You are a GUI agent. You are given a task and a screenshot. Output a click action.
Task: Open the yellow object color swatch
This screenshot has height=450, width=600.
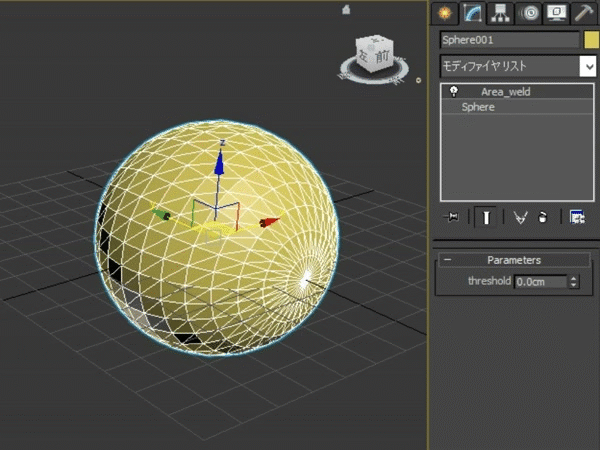point(592,40)
